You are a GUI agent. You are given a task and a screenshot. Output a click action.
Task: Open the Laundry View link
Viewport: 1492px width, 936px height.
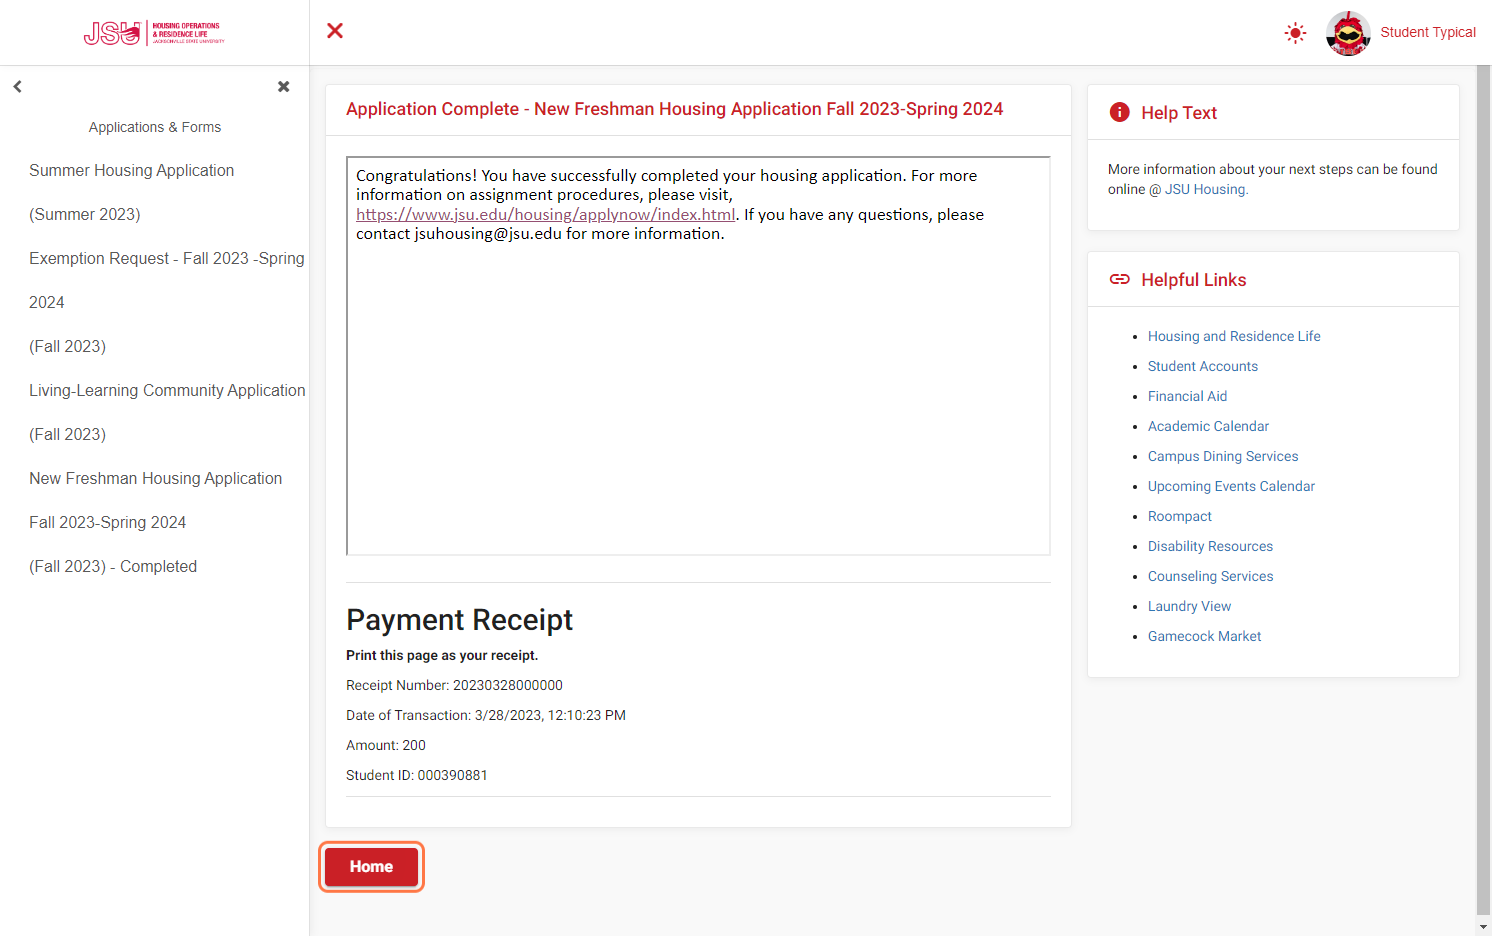click(x=1190, y=607)
